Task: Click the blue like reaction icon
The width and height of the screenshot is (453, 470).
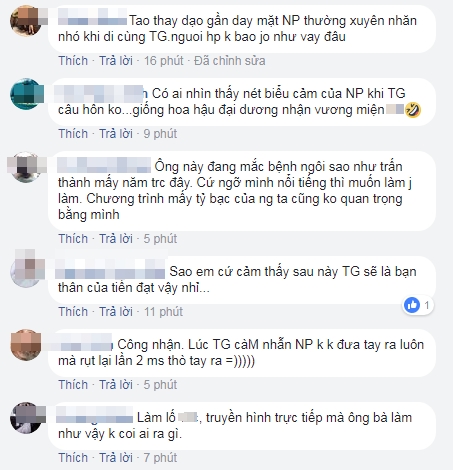Action: click(x=412, y=305)
